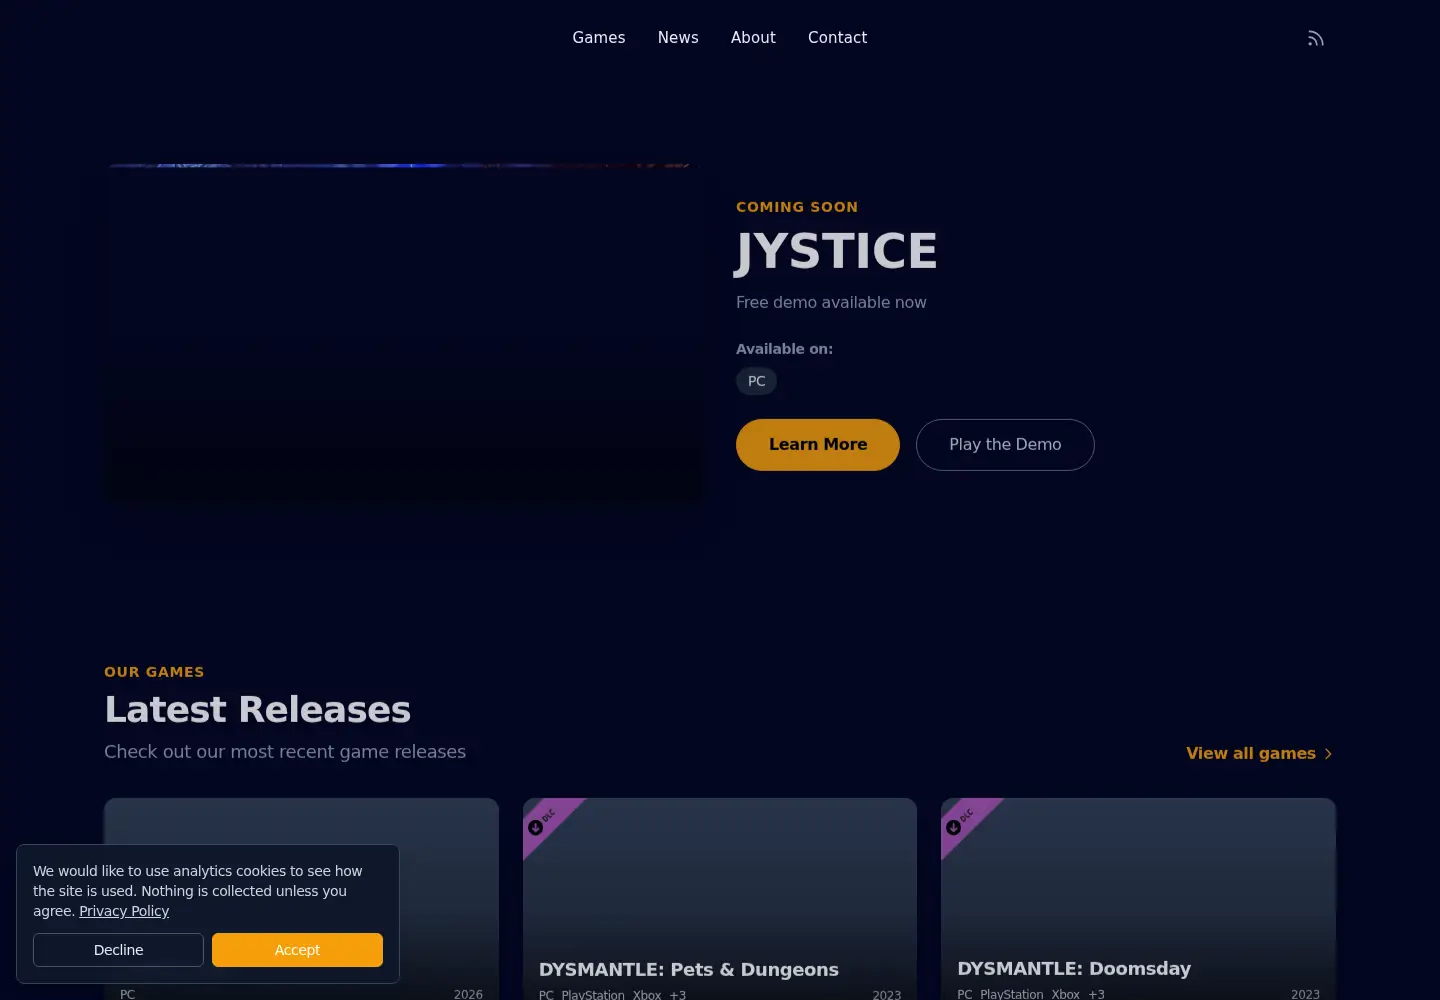Open the JYSTICE hero banner image

pos(404,335)
